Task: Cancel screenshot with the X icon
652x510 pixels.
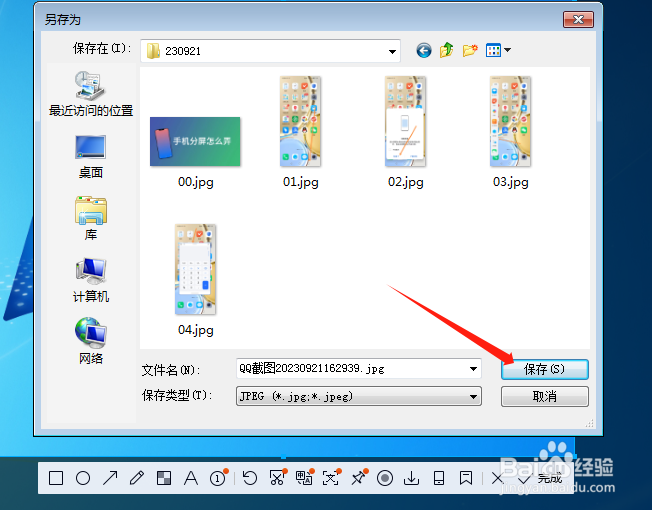Action: pos(497,478)
